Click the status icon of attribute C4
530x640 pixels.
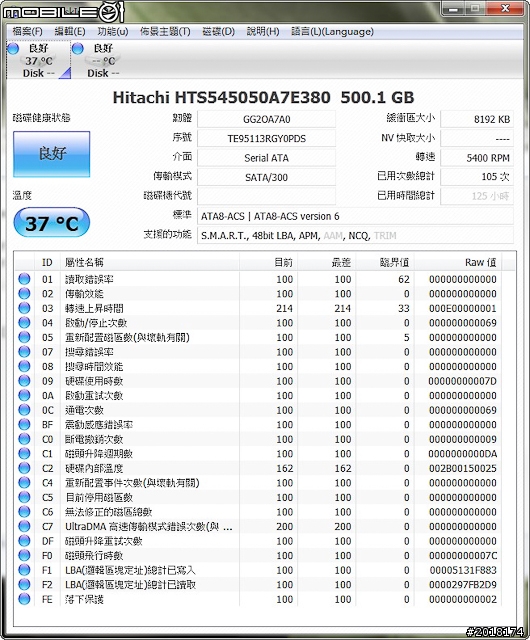(24, 482)
